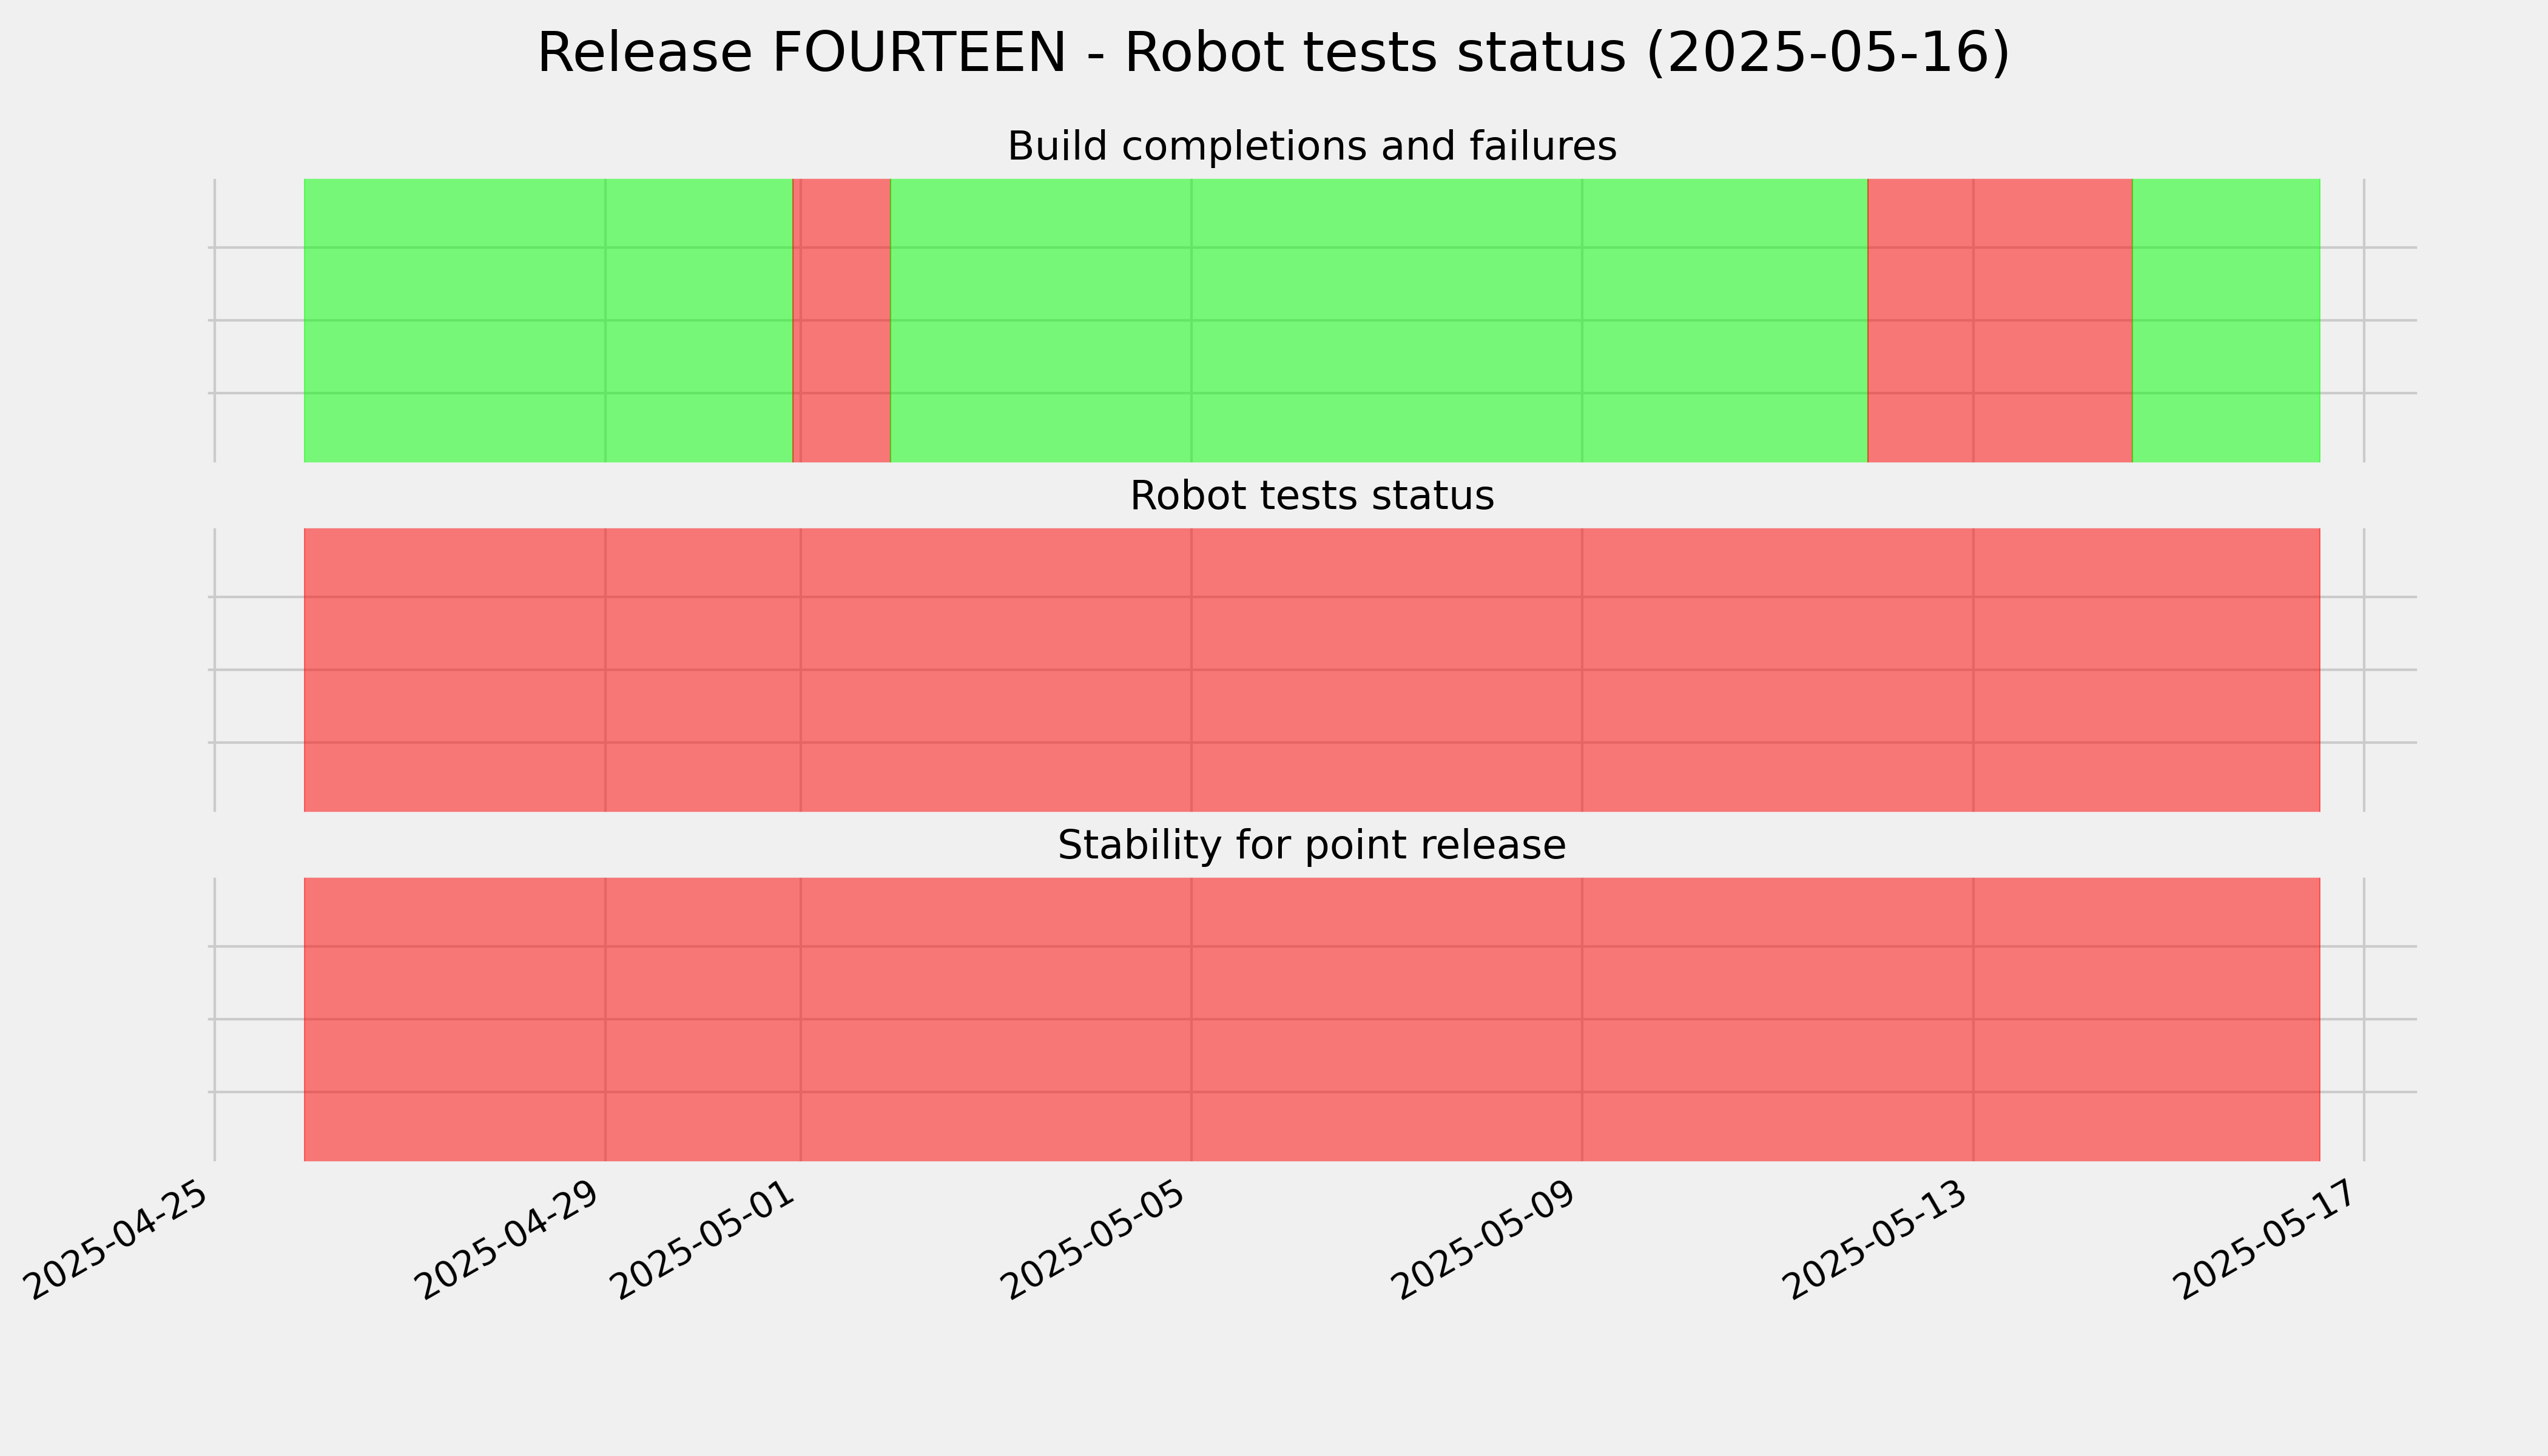Viewport: 2548px width, 1456px height.
Task: Click the large middle green build completion block
Action: 1379,320
